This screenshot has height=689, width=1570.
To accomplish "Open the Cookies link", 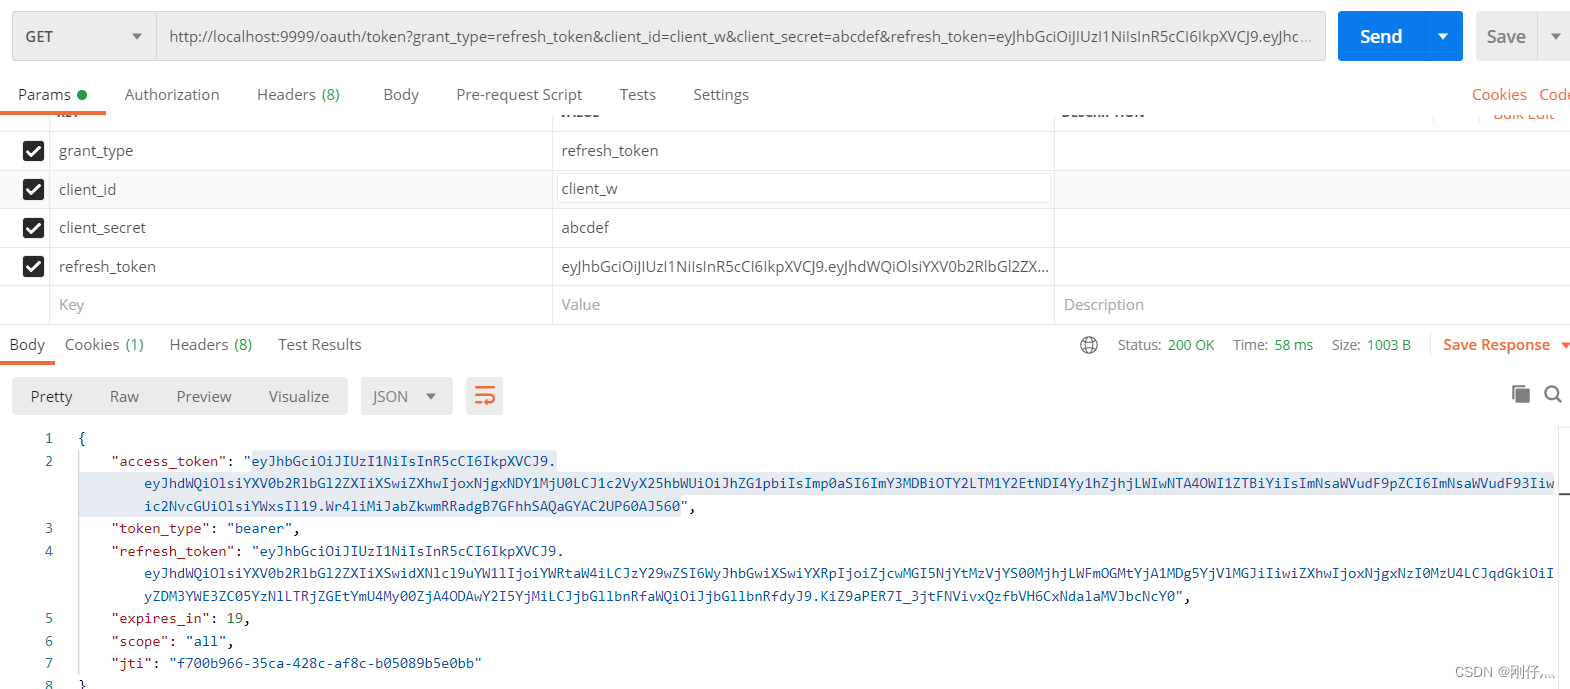I will coord(1499,95).
